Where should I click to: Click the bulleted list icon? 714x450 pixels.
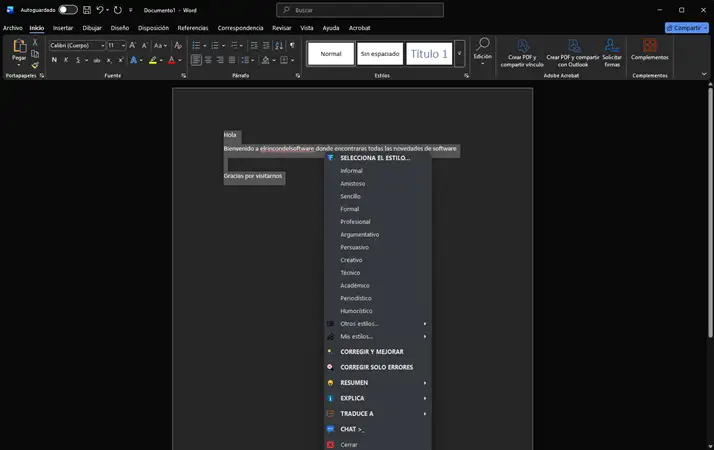click(x=195, y=45)
